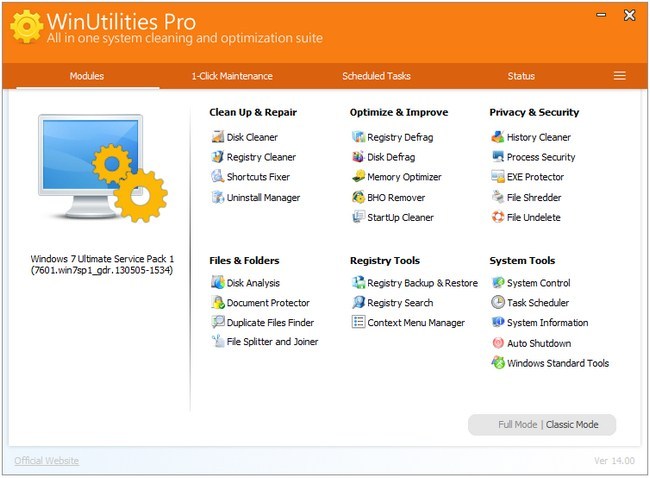This screenshot has width=650, height=478.
Task: Select the Context Menu Manager icon
Action: point(358,322)
